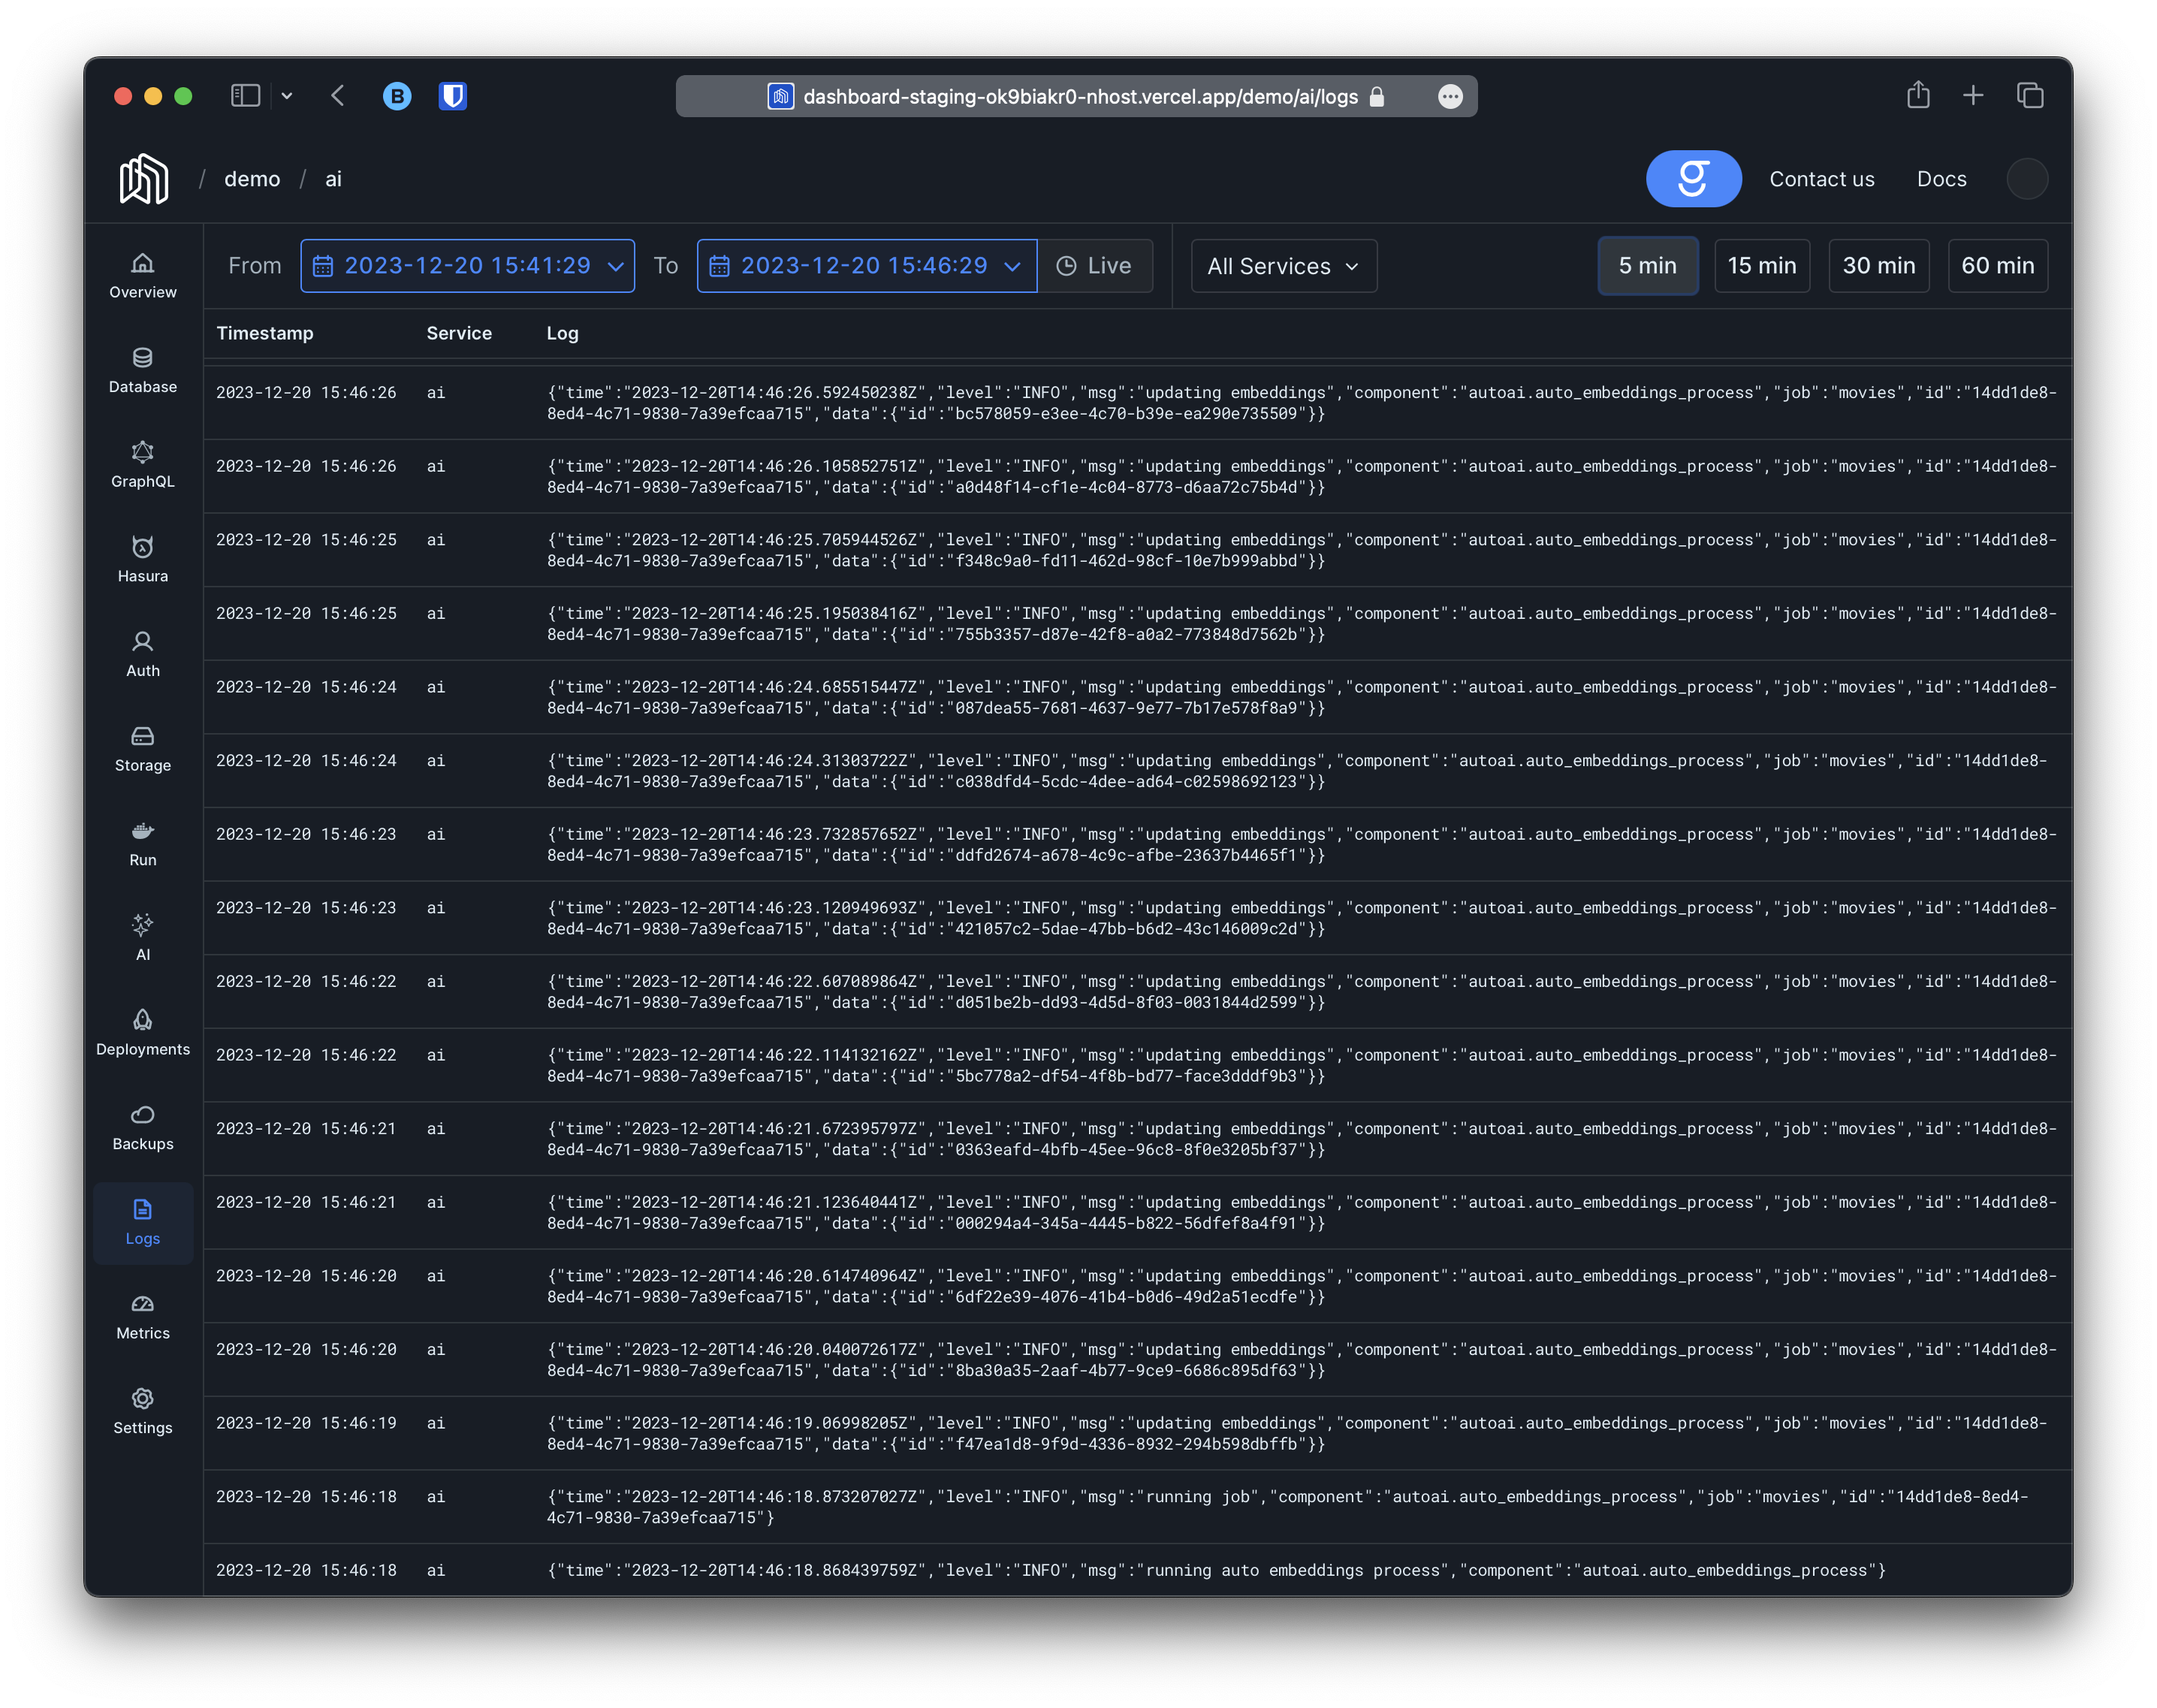Screen dimensions: 2157x1708
Task: Click the Nhost logo in header
Action: (144, 179)
